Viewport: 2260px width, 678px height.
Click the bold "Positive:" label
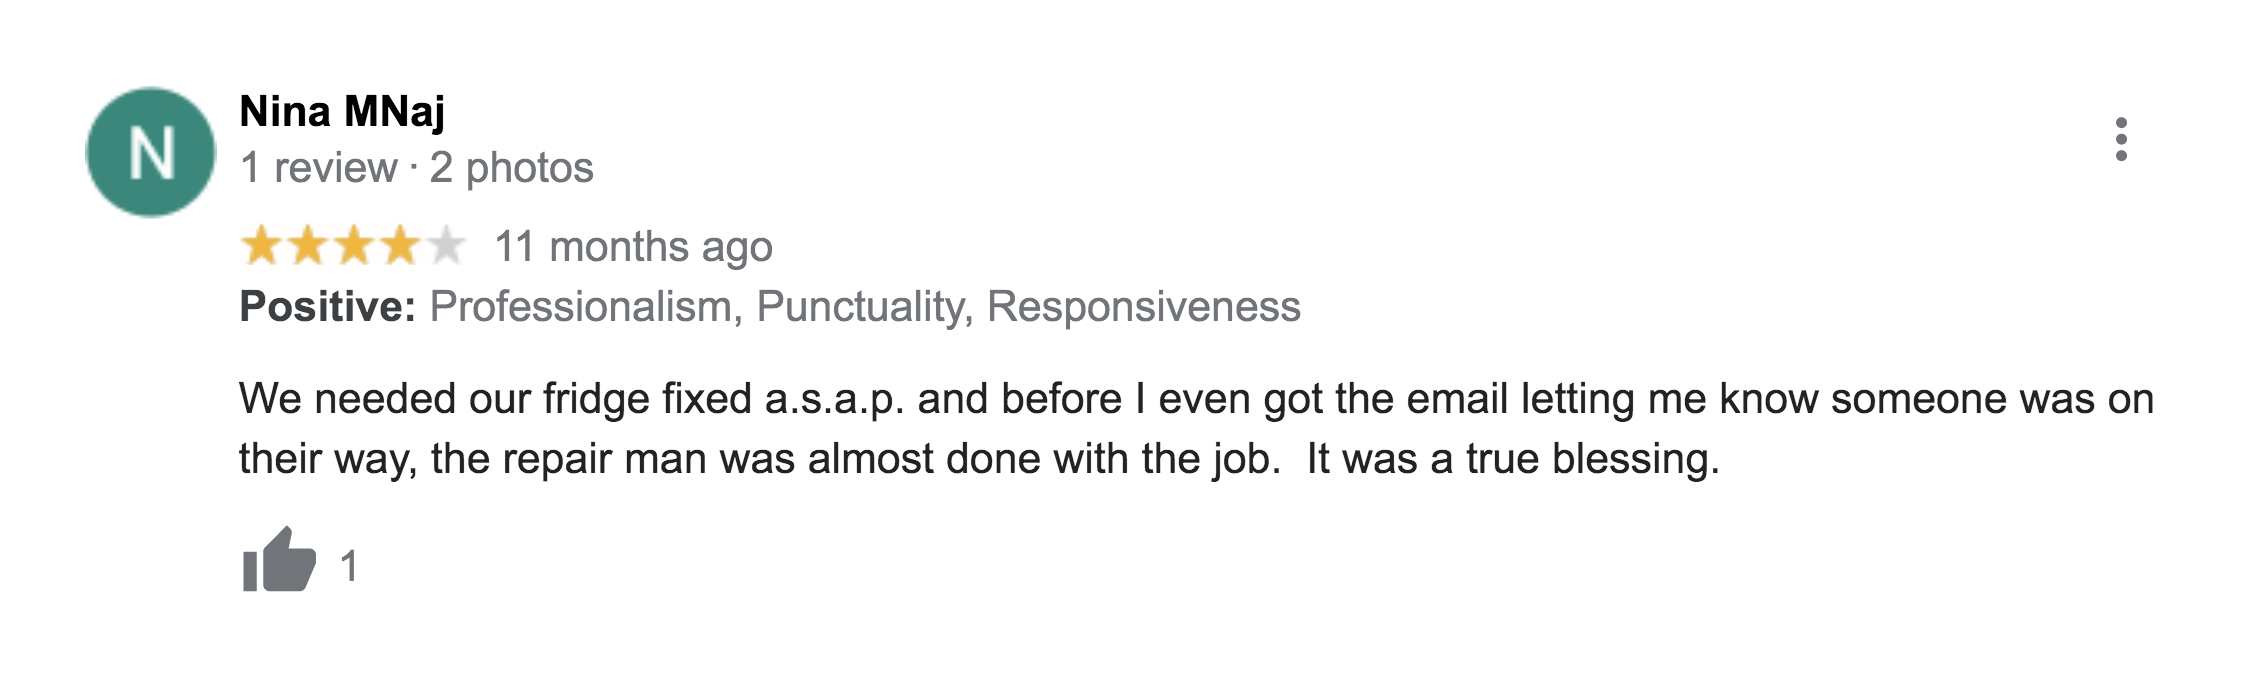click(327, 306)
